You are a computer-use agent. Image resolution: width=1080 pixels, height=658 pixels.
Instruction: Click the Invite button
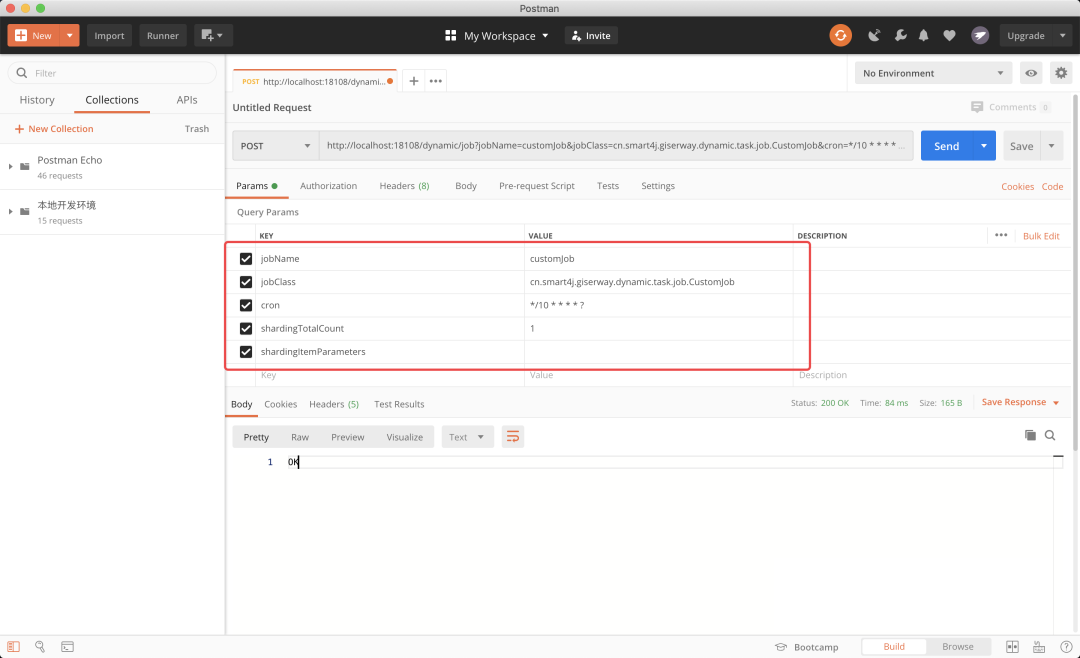point(591,35)
